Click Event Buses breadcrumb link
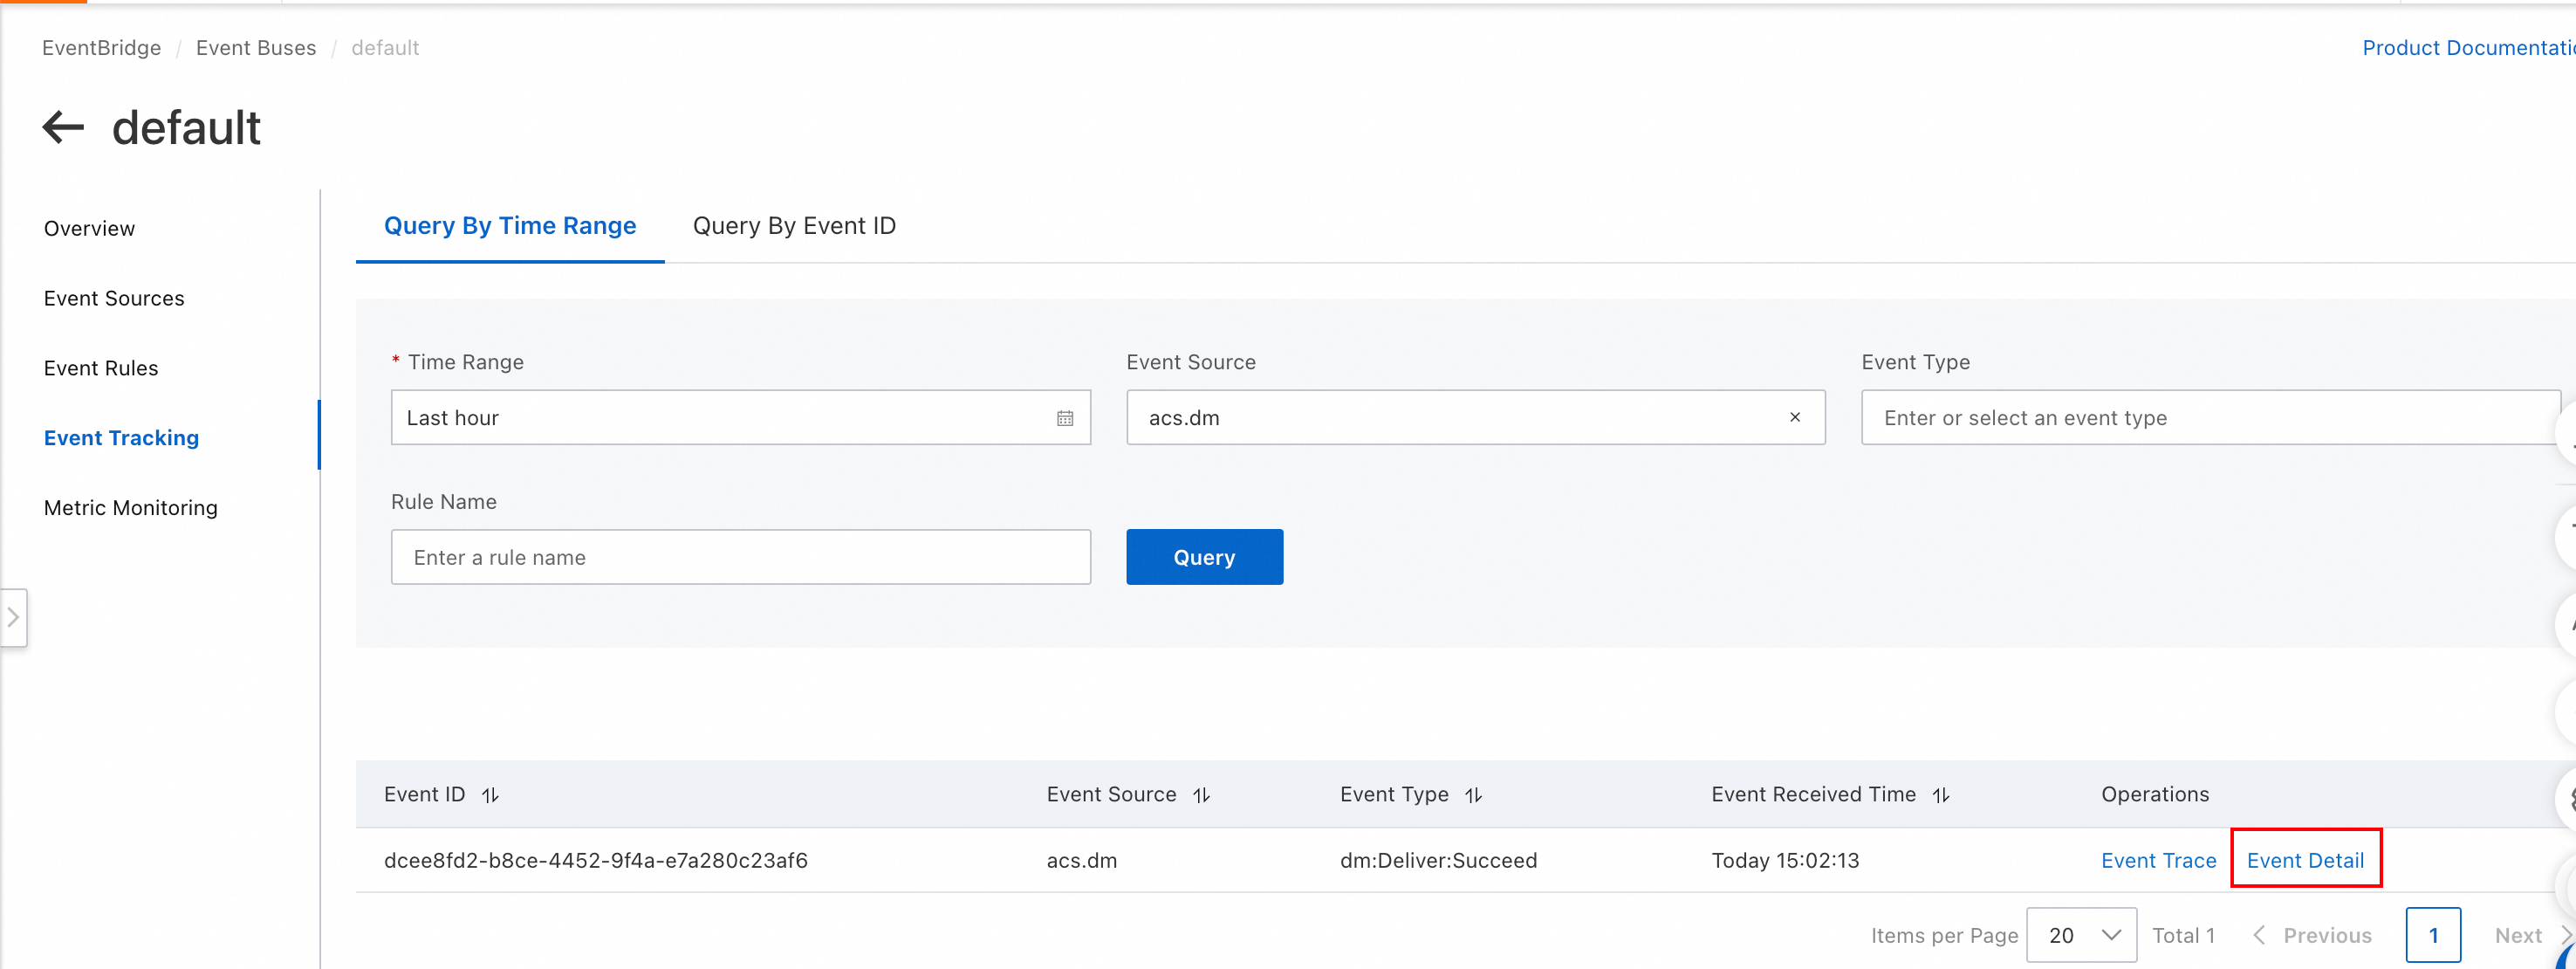2576x969 pixels. tap(256, 48)
